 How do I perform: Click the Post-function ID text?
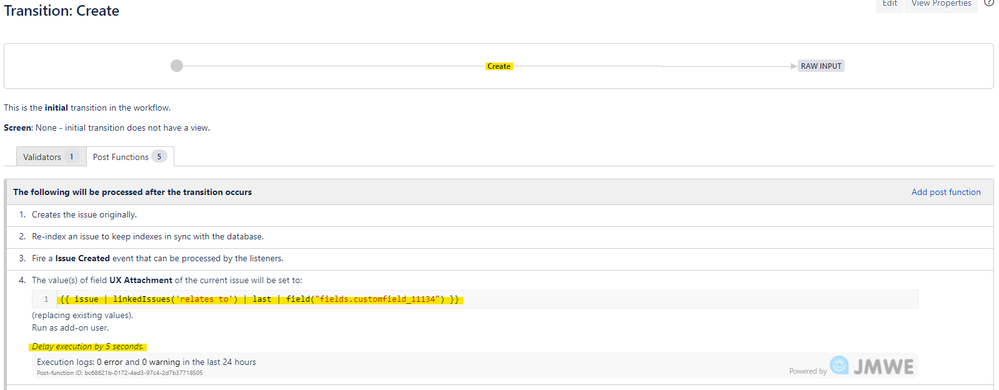click(120, 373)
